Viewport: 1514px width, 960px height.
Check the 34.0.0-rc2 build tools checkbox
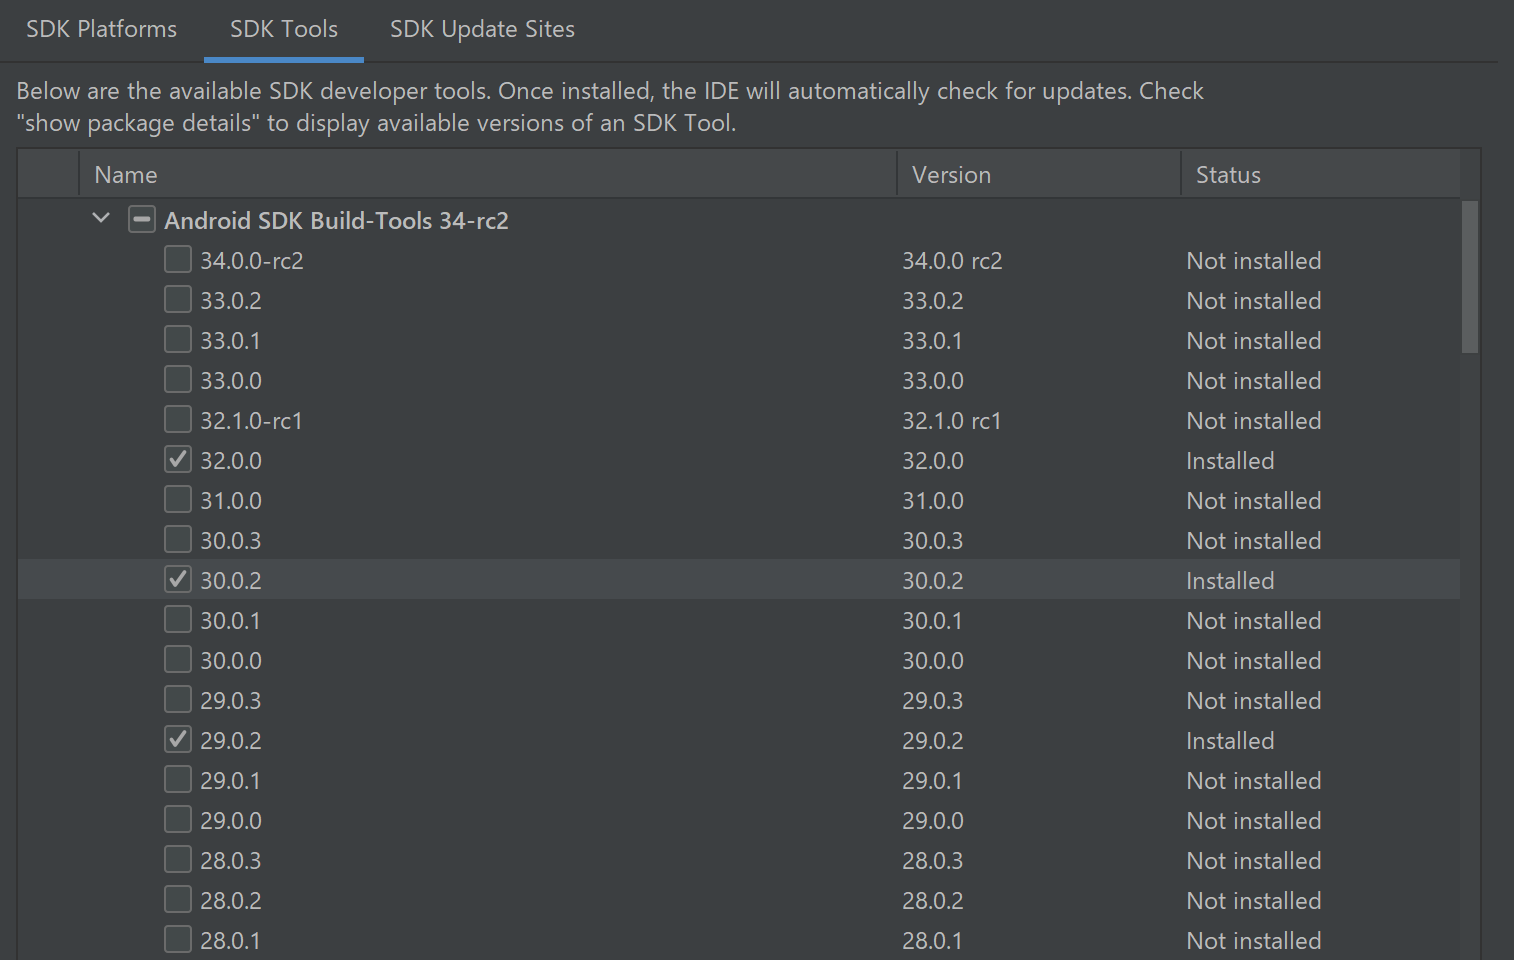click(x=178, y=260)
